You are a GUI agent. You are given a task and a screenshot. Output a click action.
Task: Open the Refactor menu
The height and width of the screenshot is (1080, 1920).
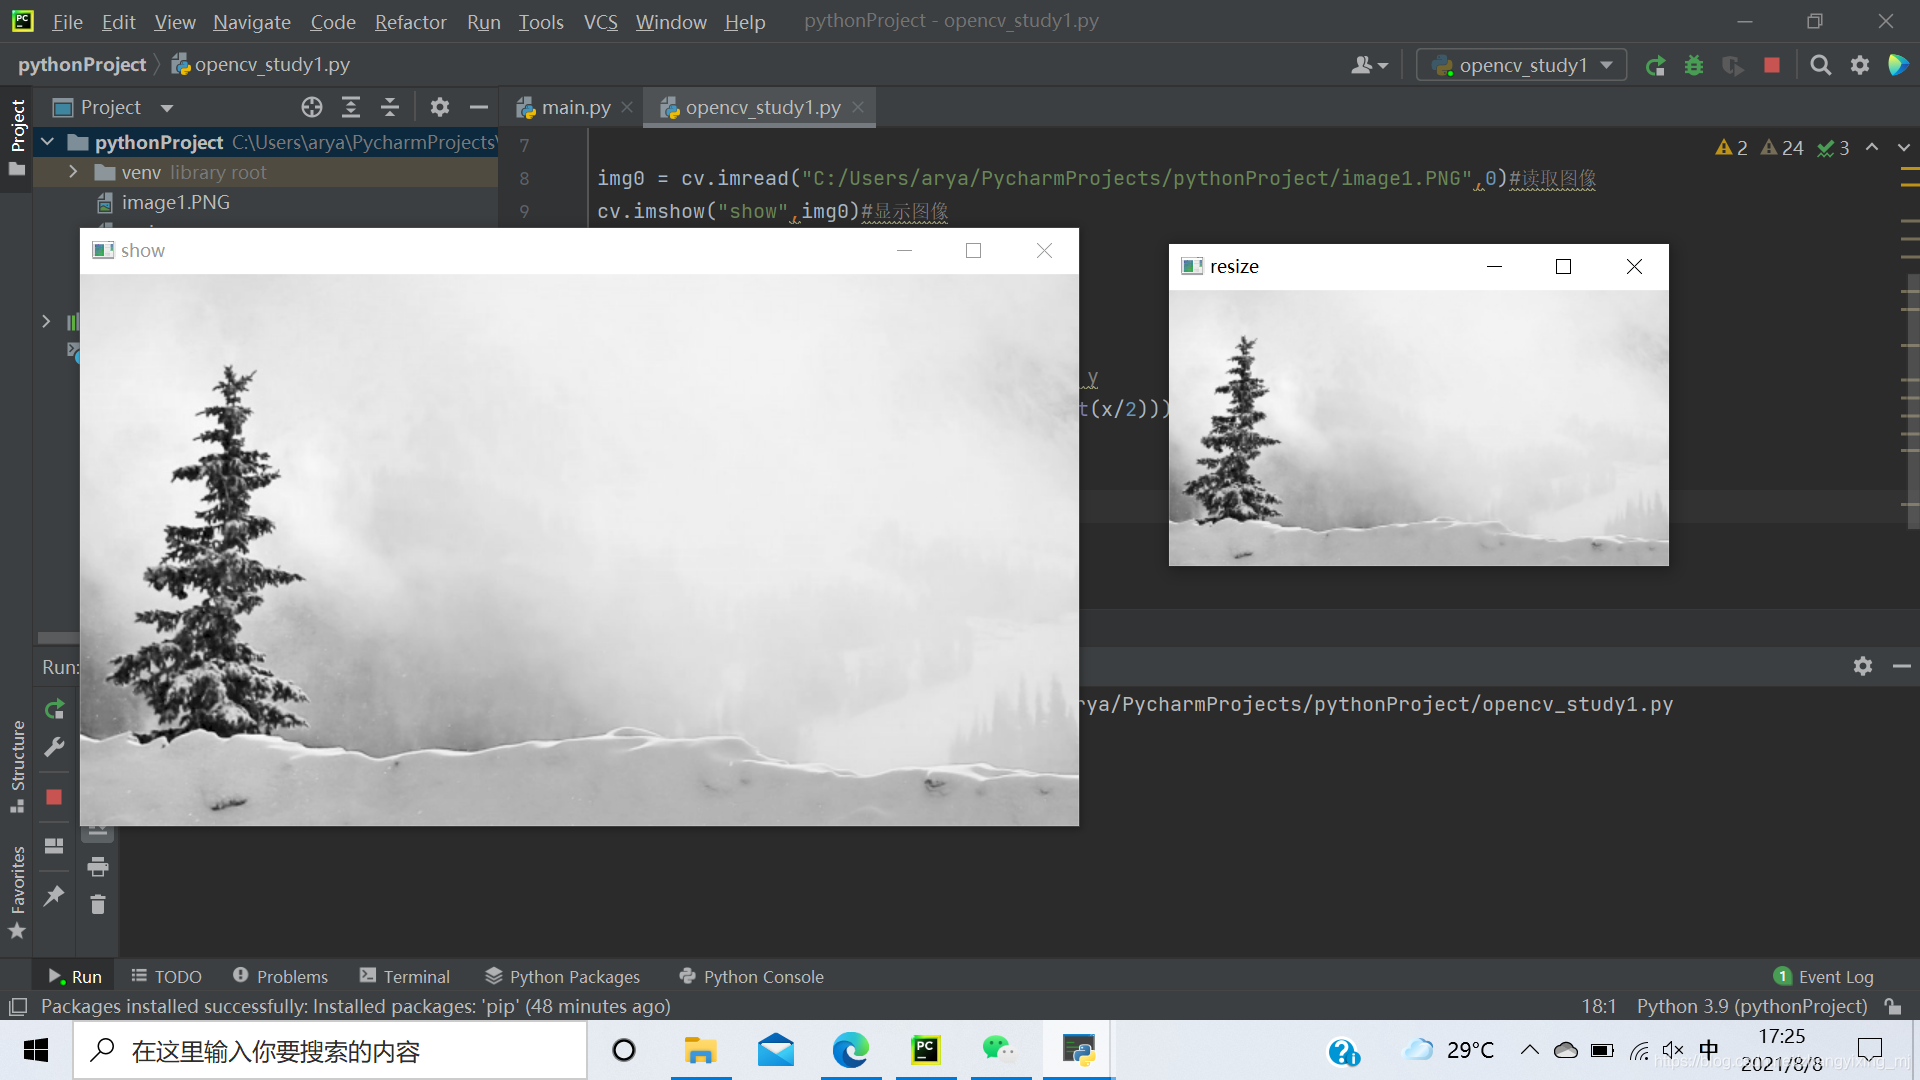tap(410, 21)
